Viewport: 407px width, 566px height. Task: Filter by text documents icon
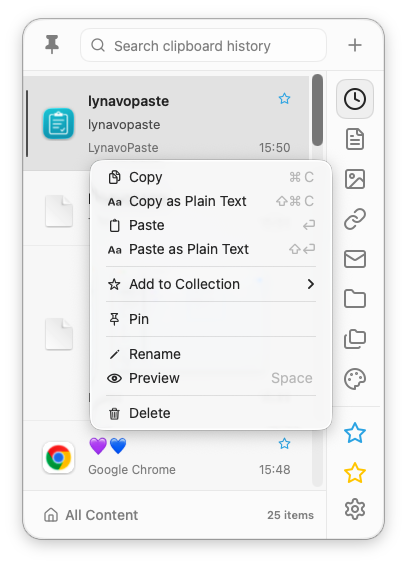355,139
